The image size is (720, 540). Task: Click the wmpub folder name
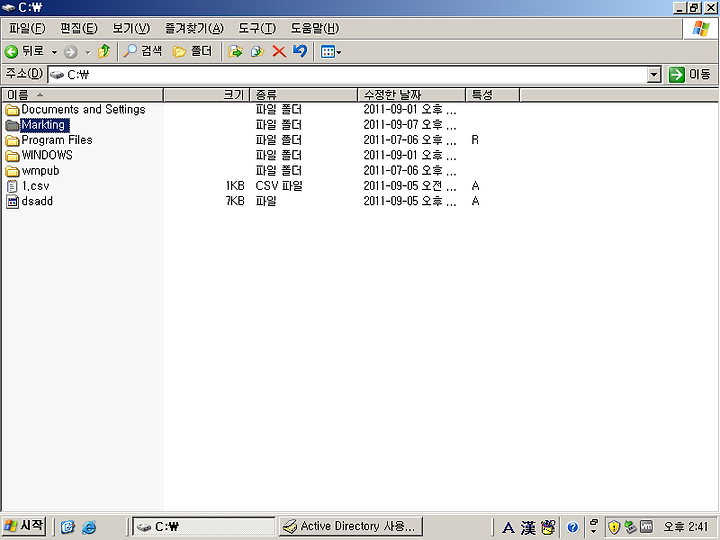point(40,171)
